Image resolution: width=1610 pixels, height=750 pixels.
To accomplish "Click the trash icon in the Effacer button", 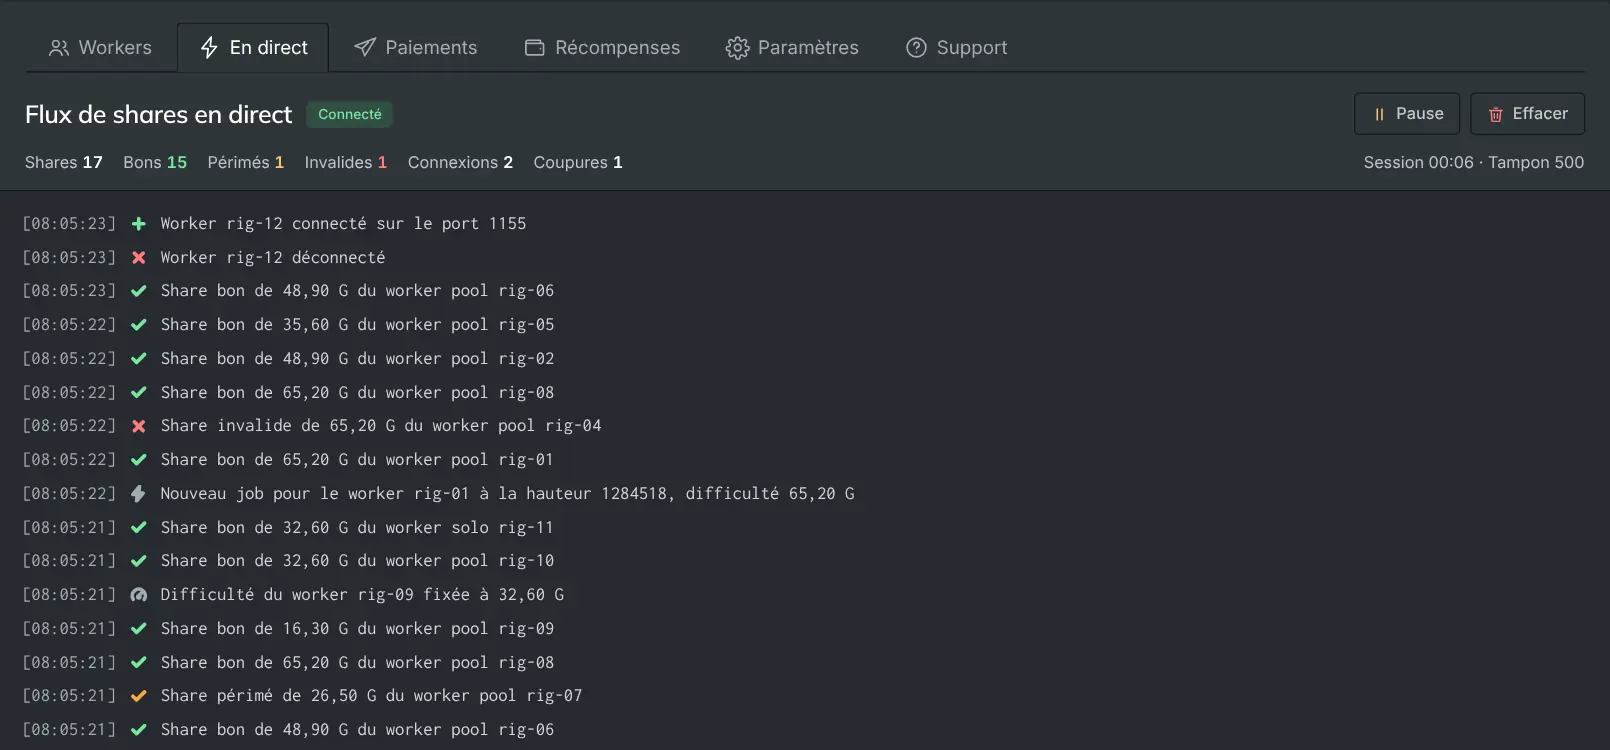I will pyautogui.click(x=1496, y=115).
